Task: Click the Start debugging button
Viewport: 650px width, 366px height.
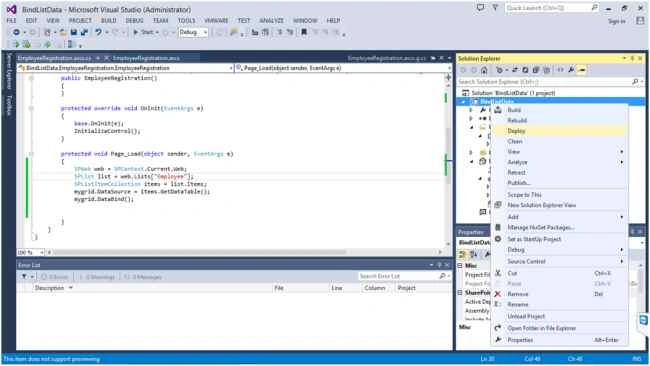Action: click(x=145, y=32)
